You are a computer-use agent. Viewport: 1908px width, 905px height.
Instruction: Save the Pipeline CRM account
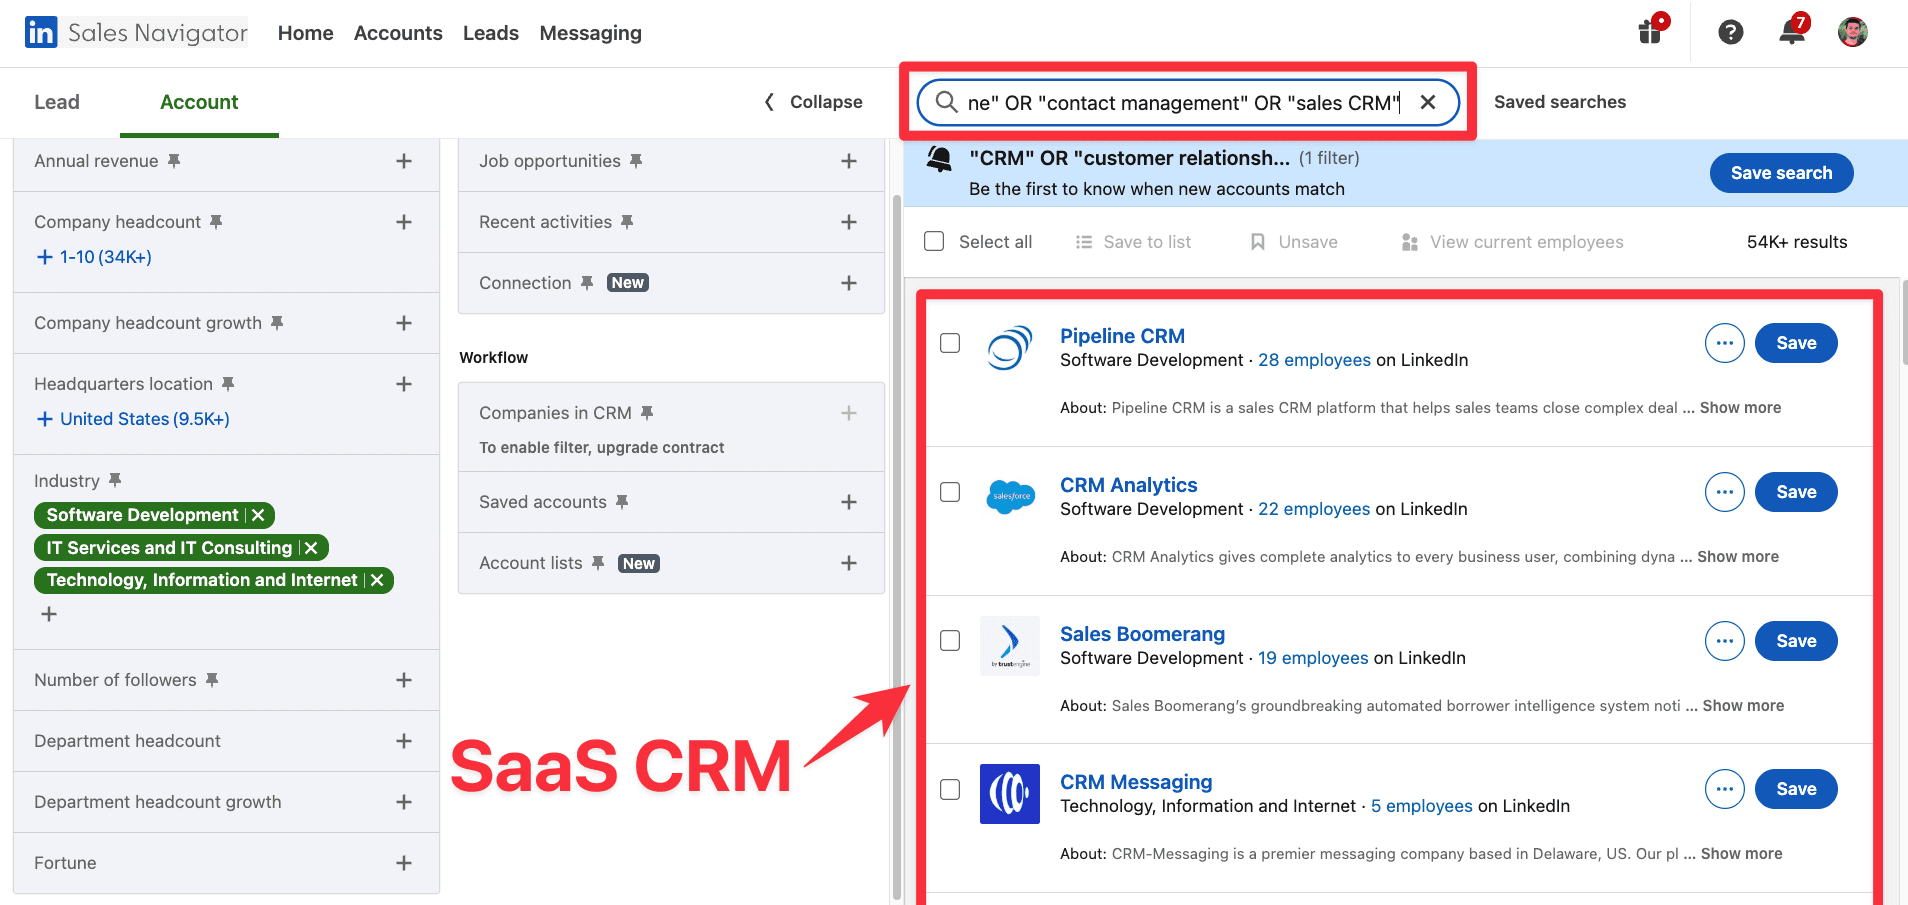[1796, 343]
